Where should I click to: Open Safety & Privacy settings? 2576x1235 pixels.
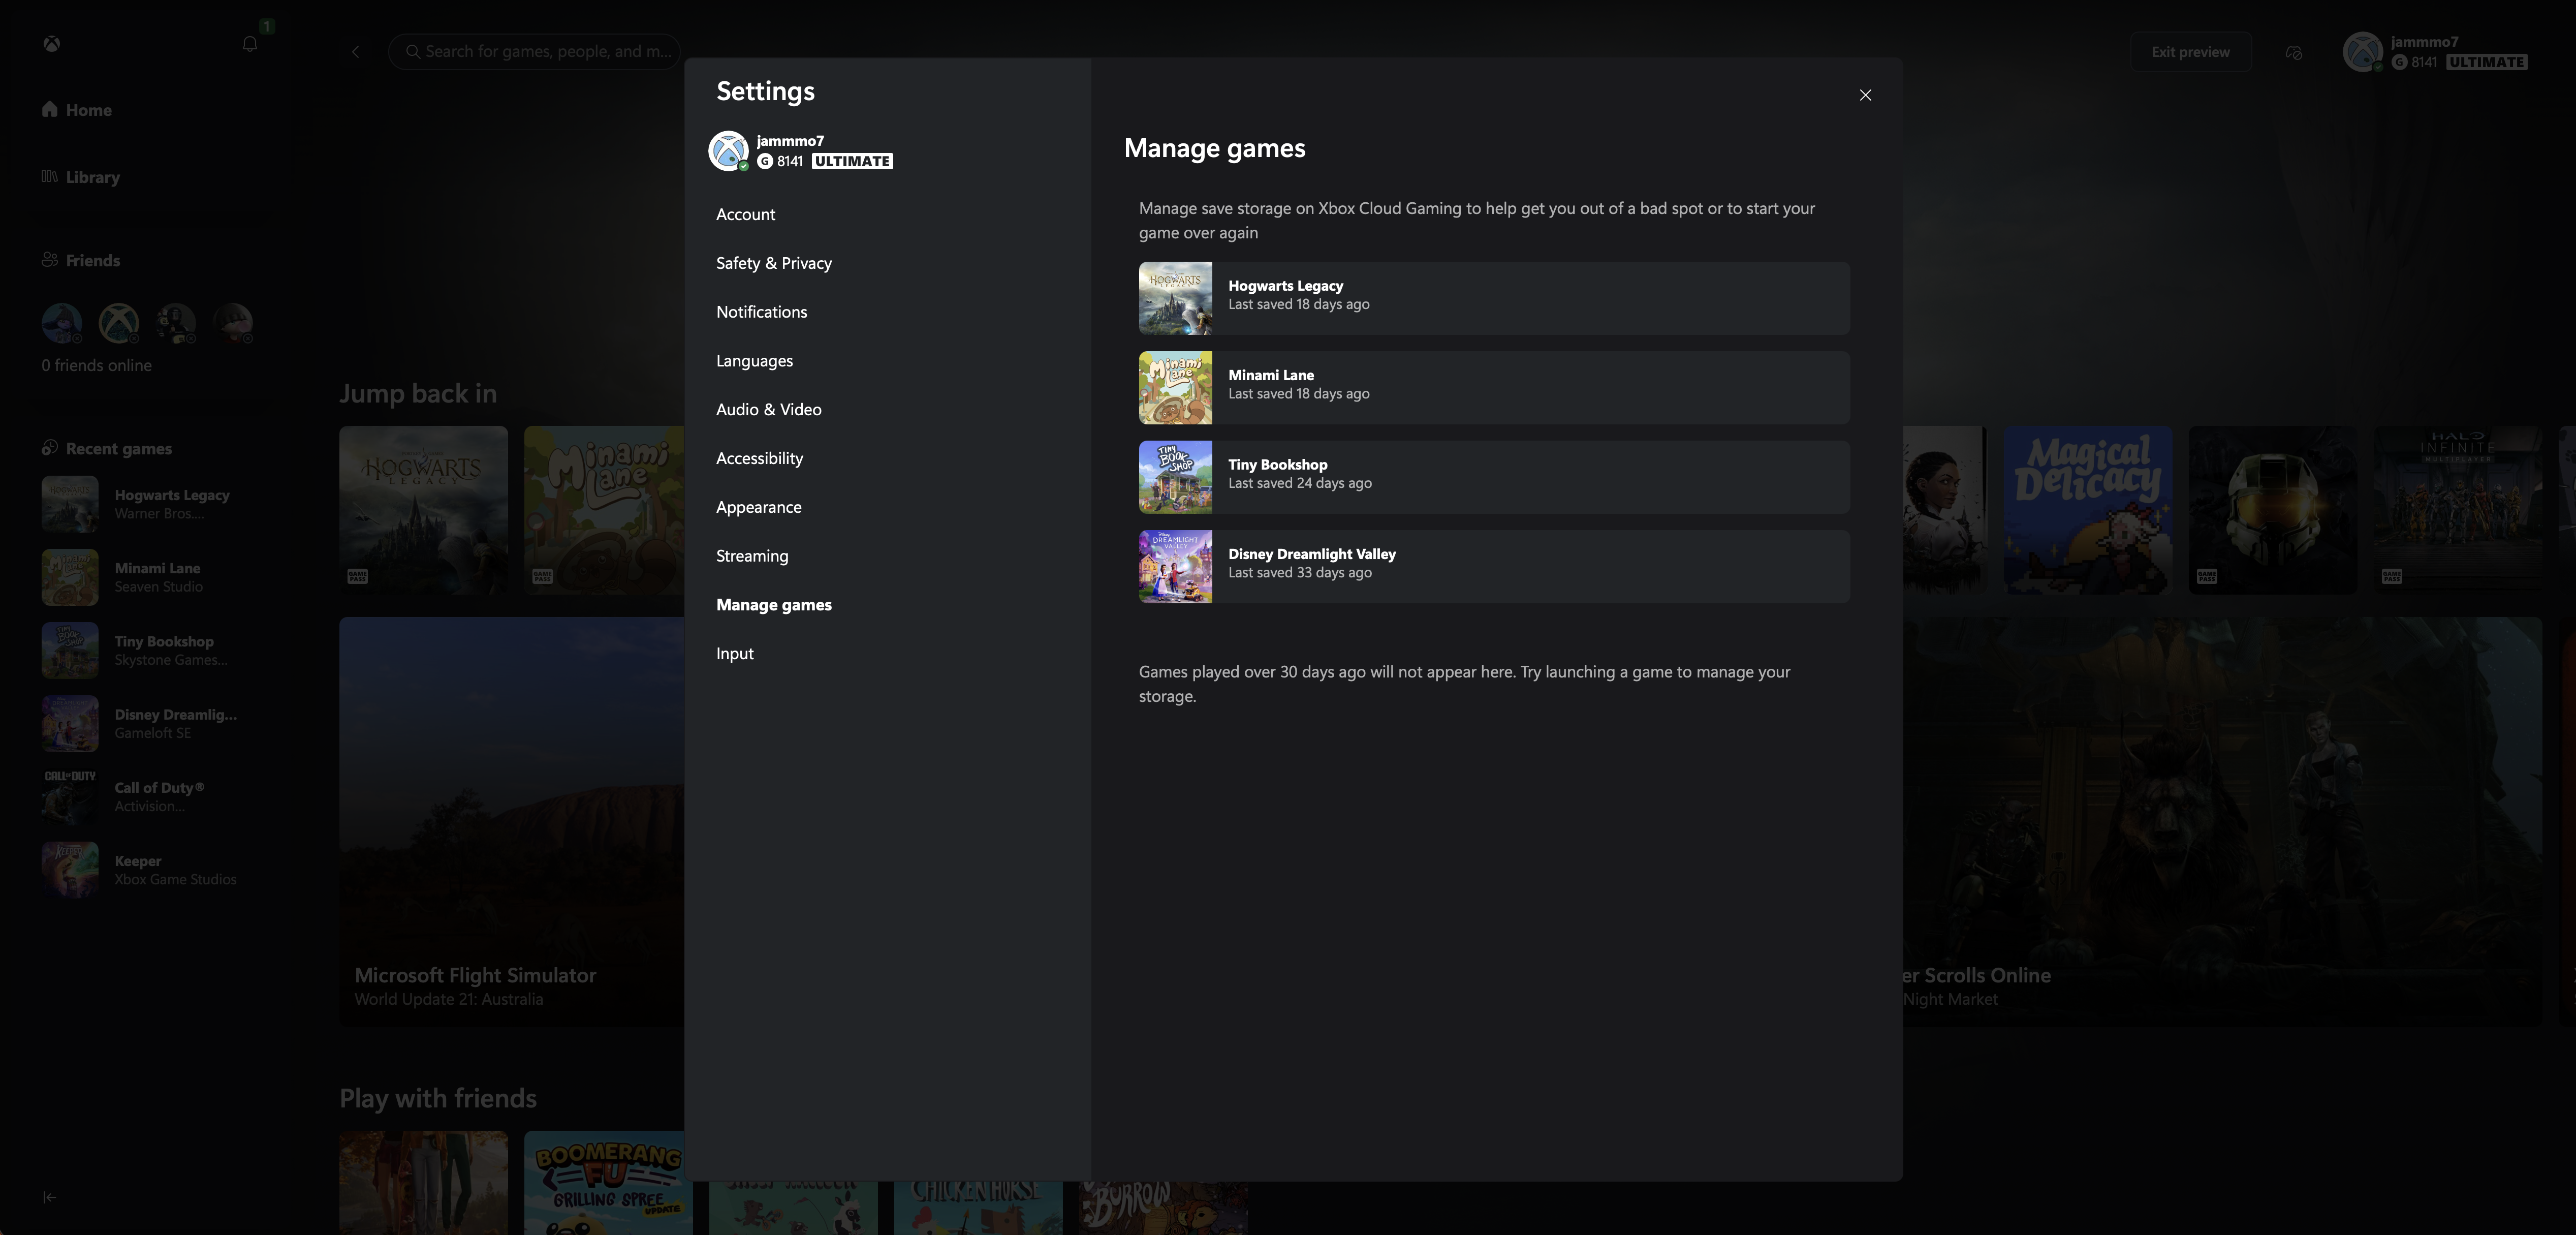[773, 263]
